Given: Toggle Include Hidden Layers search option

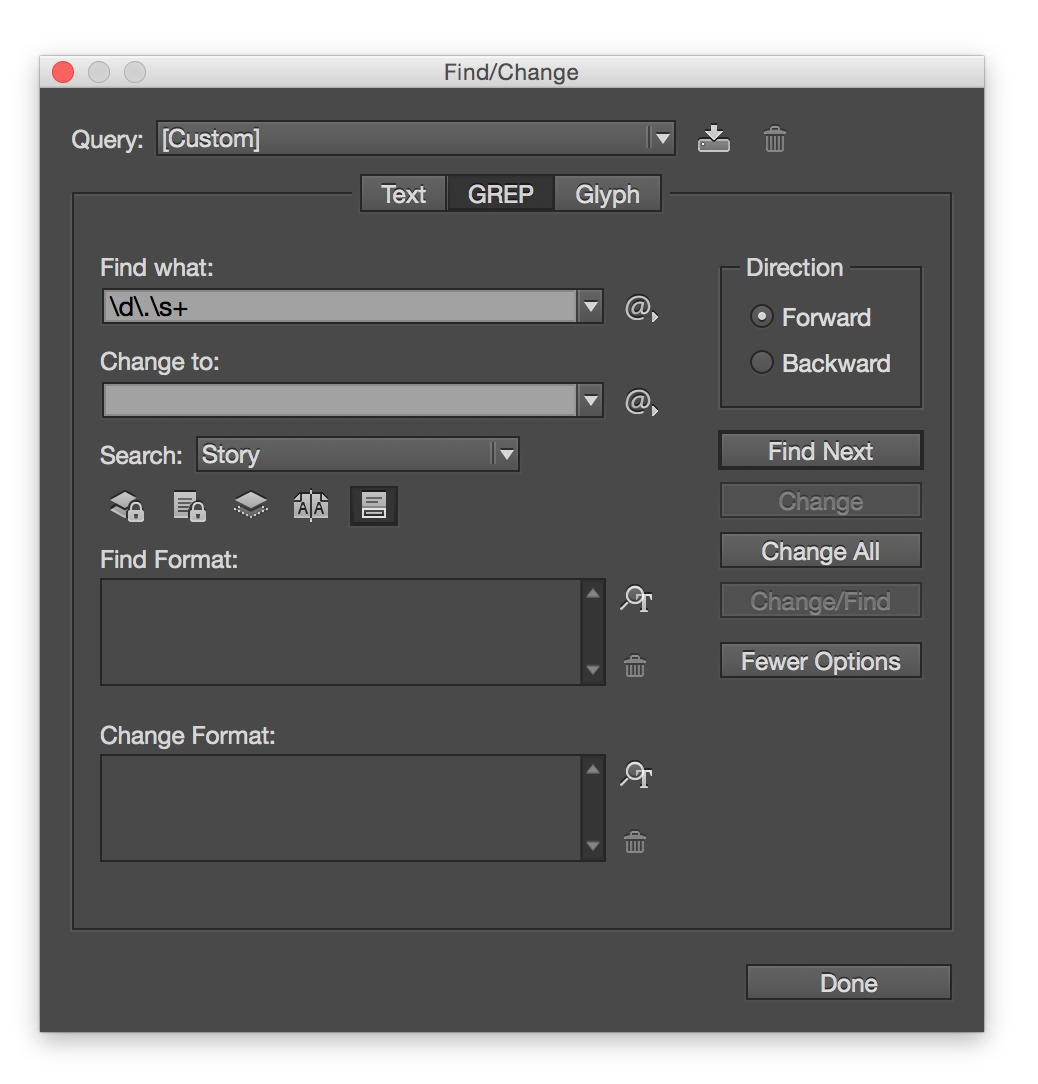Looking at the screenshot, I should 250,507.
